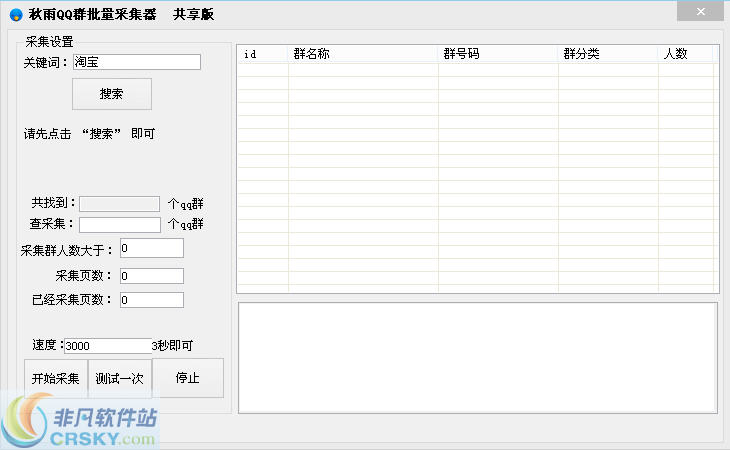Focus the 关键词 keyword field containing 淘宝
The height and width of the screenshot is (450, 730).
click(x=137, y=62)
